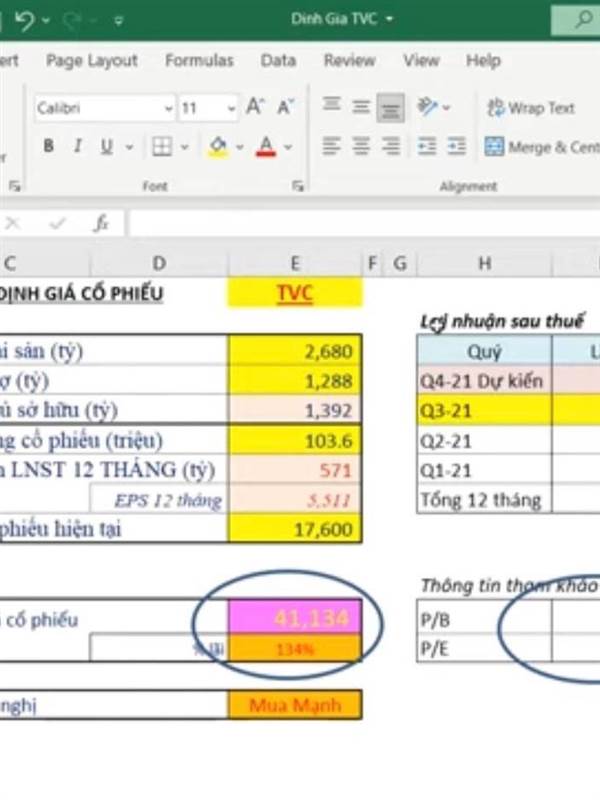Apply cell borders icon
This screenshot has height=800, width=600.
[x=162, y=147]
